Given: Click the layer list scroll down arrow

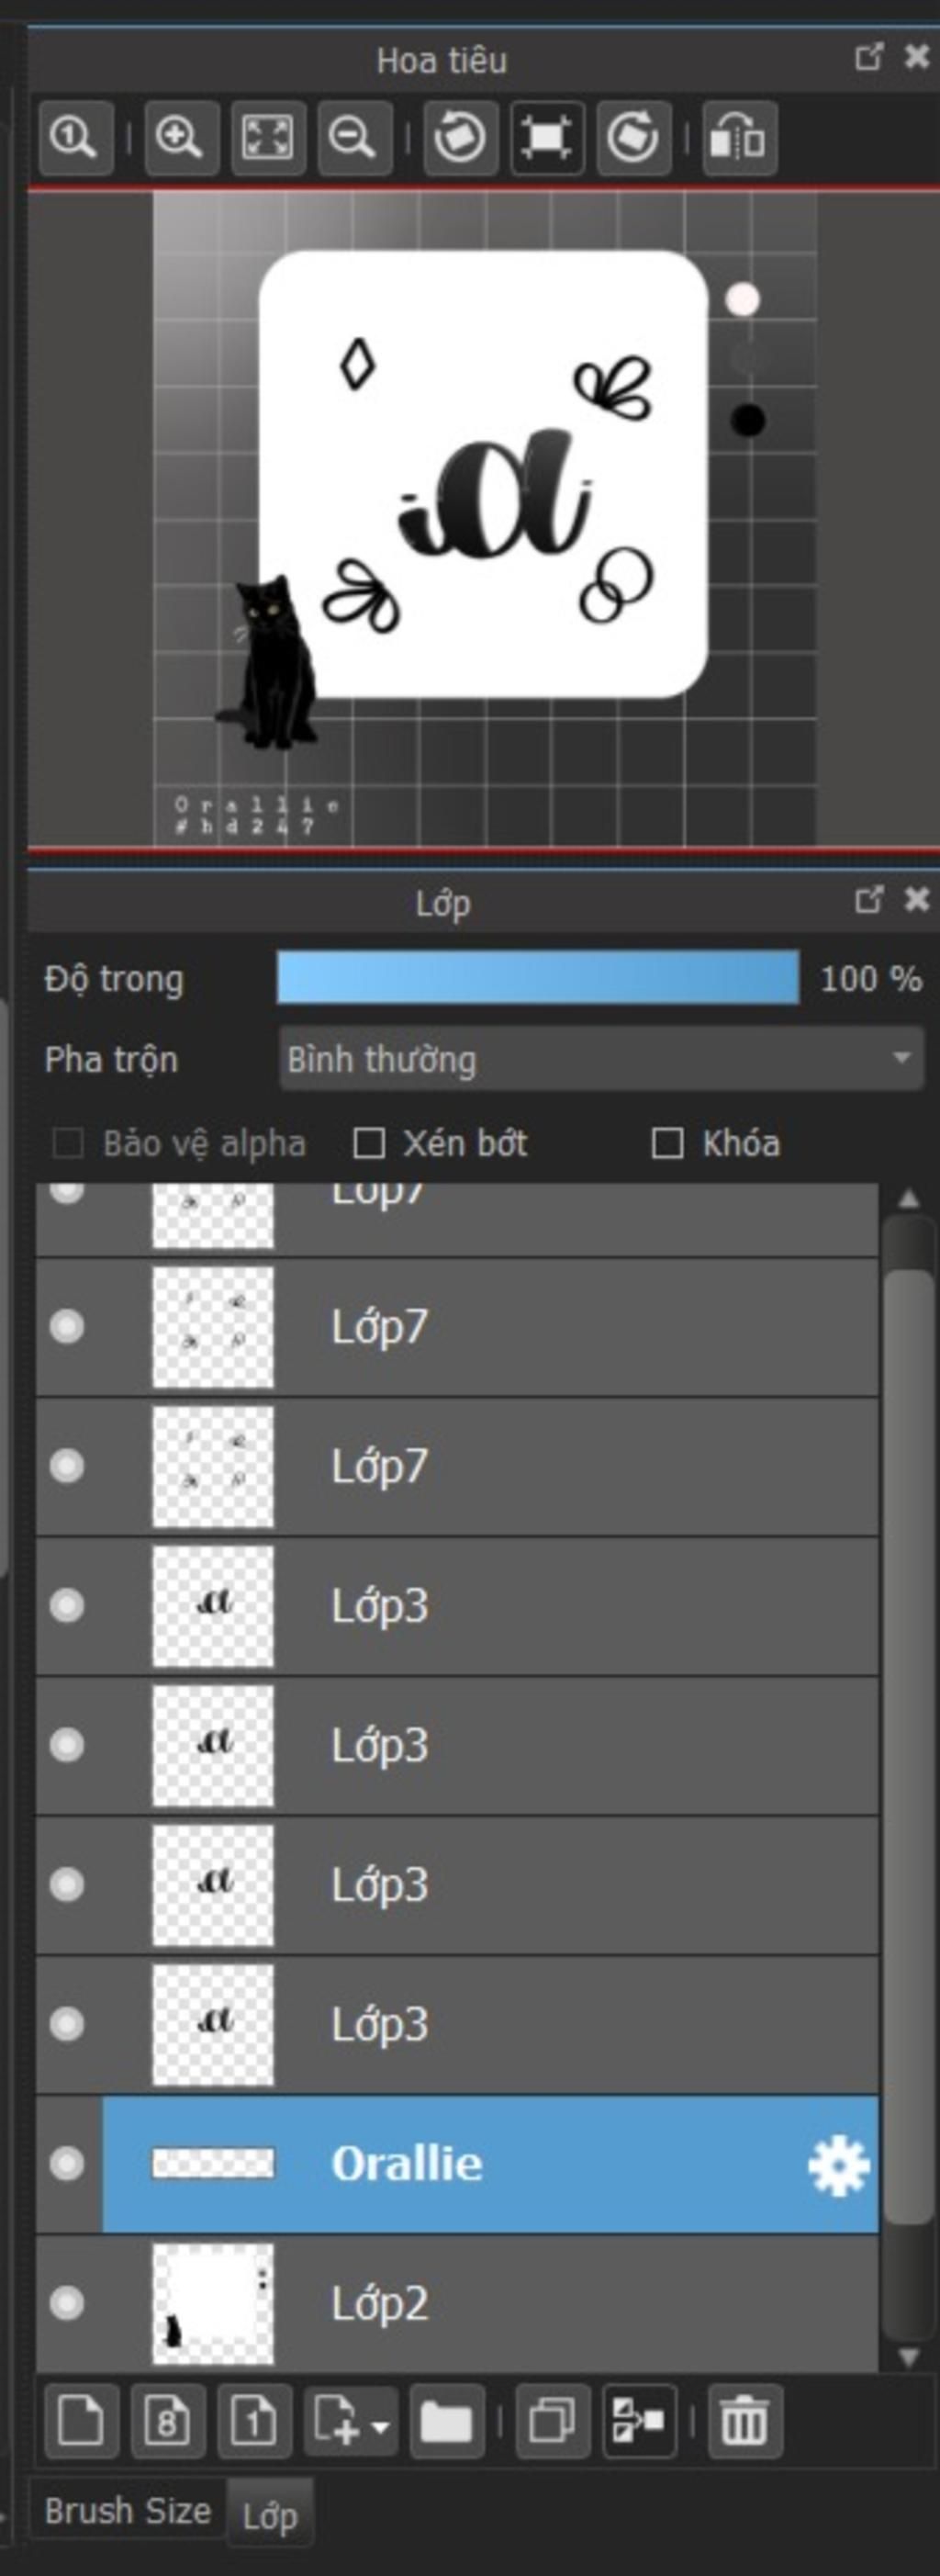Looking at the screenshot, I should (x=909, y=2357).
